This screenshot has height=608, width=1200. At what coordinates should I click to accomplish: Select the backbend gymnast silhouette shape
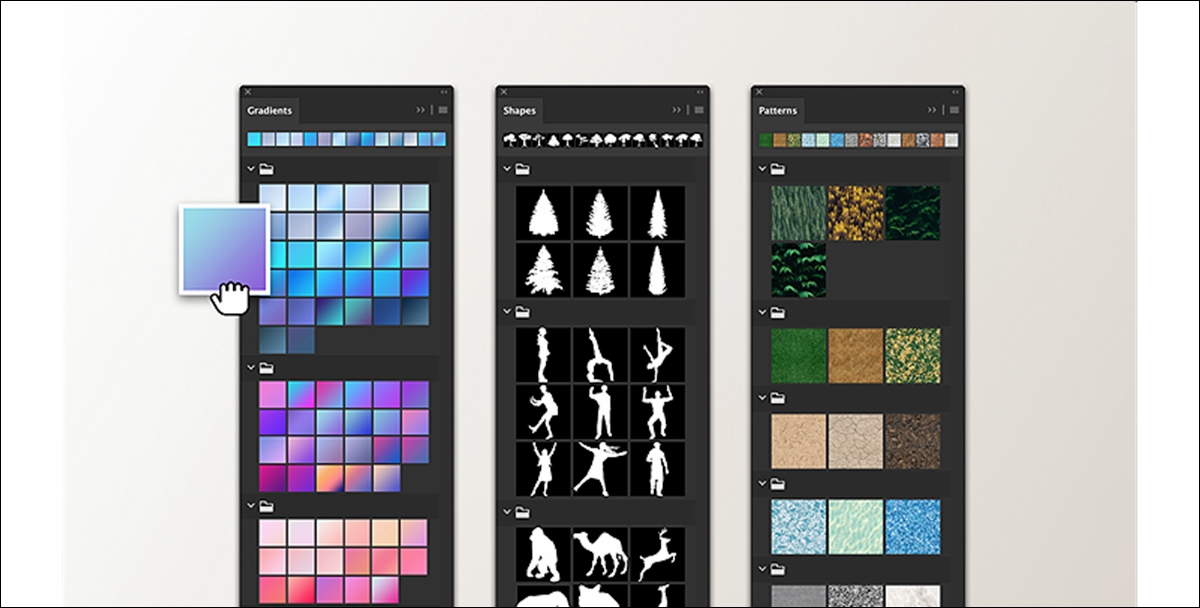point(600,355)
